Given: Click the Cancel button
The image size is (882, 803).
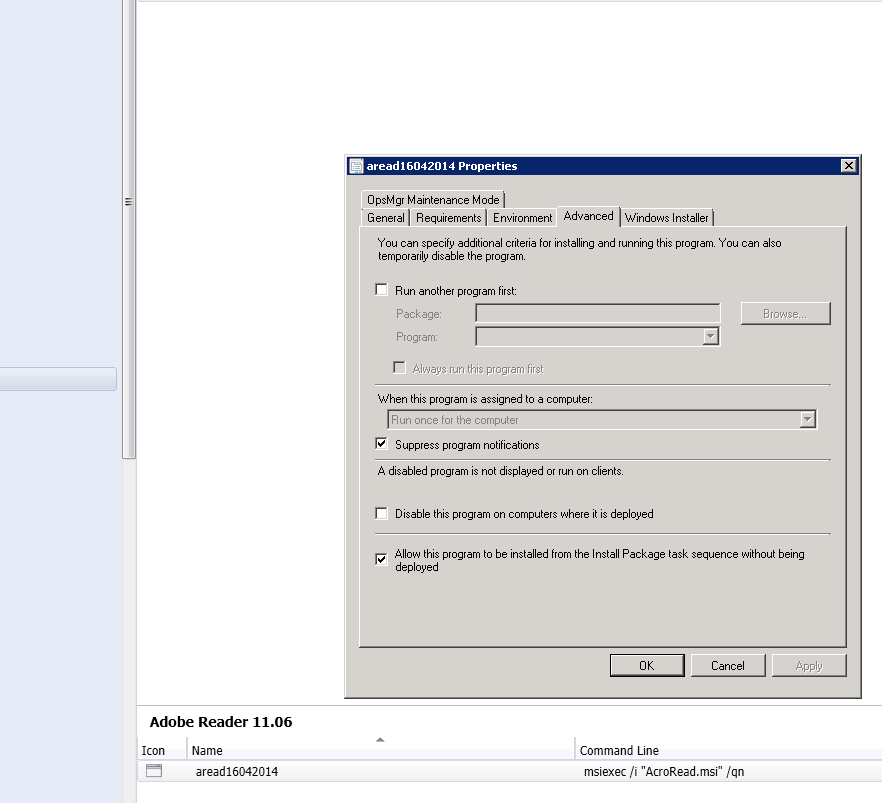Looking at the screenshot, I should [x=727, y=666].
